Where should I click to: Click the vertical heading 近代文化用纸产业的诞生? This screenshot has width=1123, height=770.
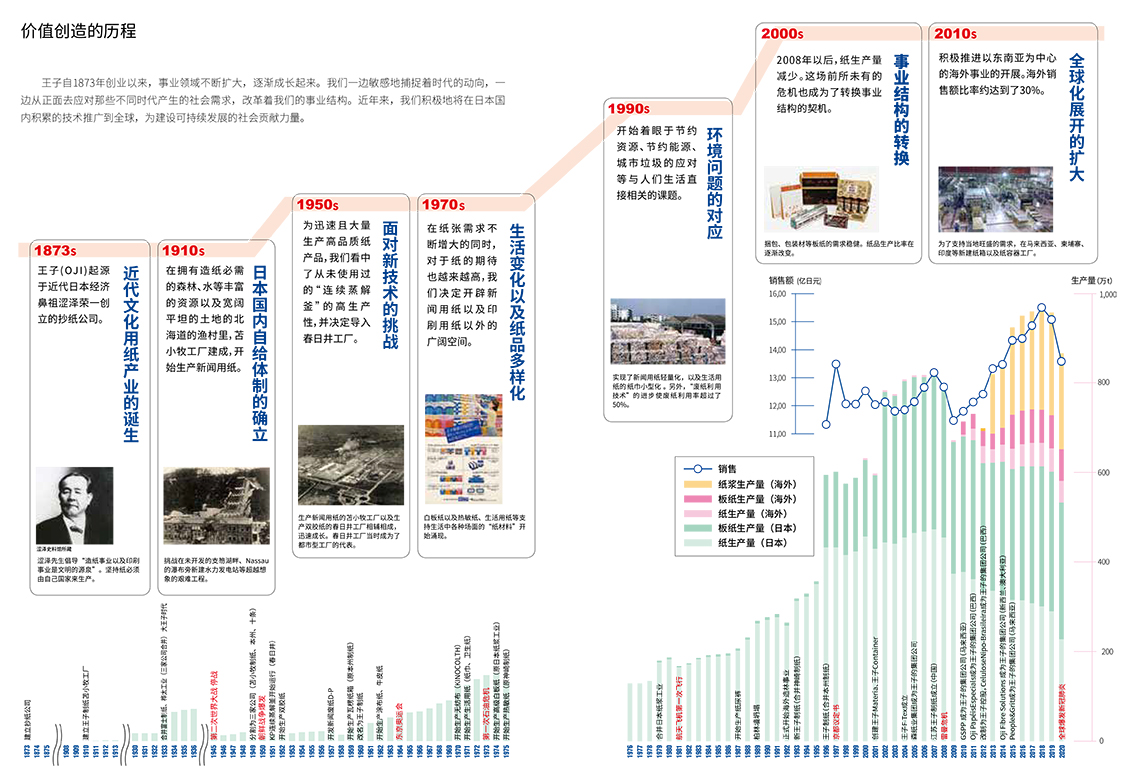pos(131,355)
